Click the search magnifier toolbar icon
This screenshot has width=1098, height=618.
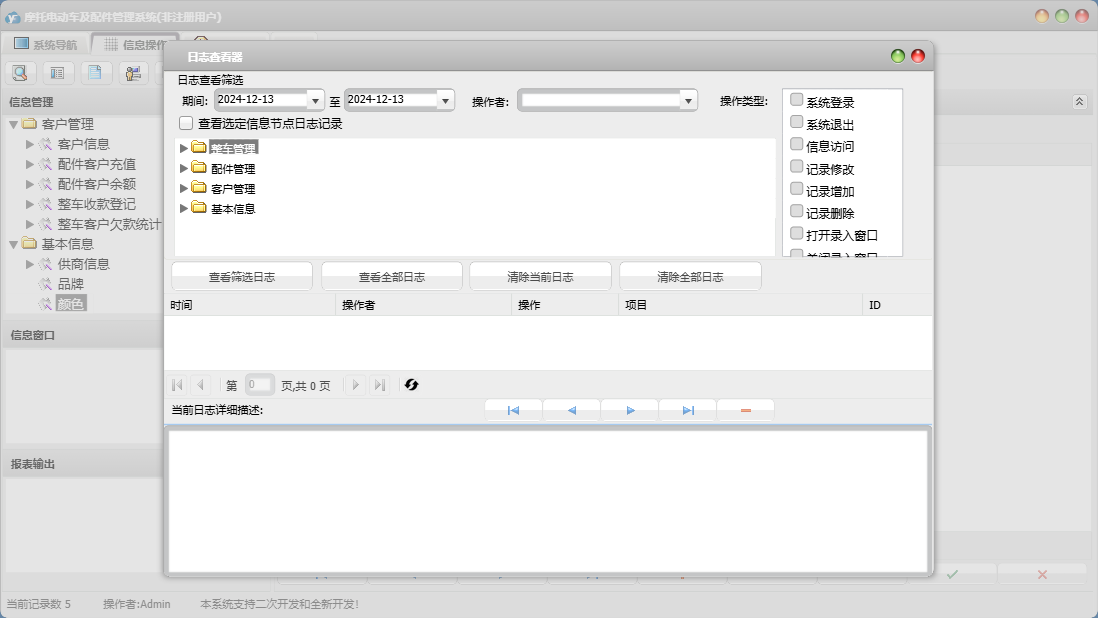pos(20,72)
